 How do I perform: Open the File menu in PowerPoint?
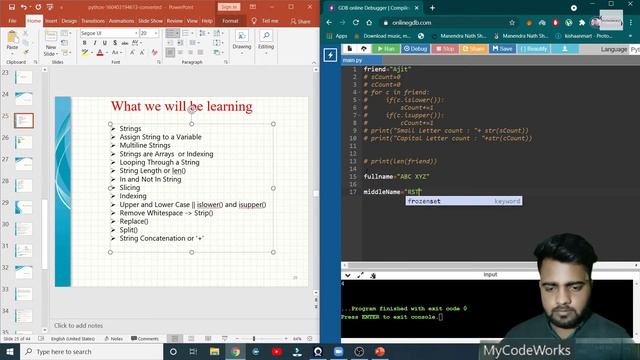pos(12,21)
